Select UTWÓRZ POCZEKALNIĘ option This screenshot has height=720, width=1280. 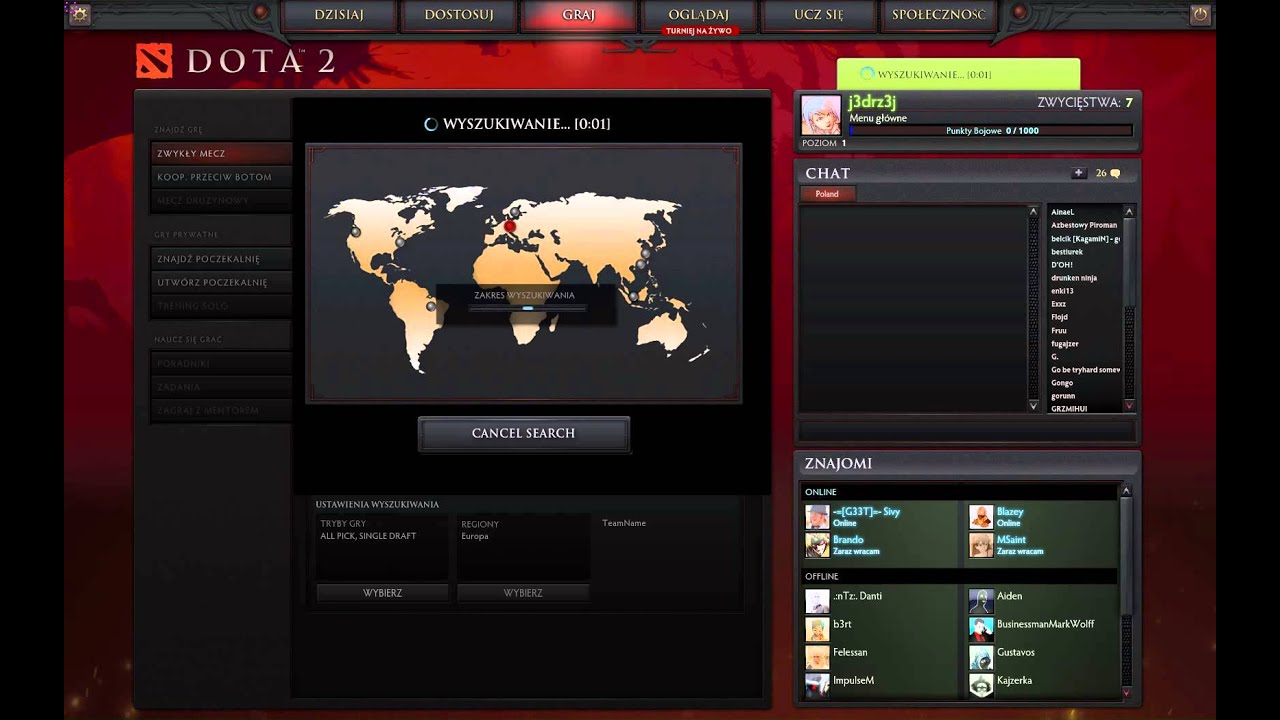221,282
